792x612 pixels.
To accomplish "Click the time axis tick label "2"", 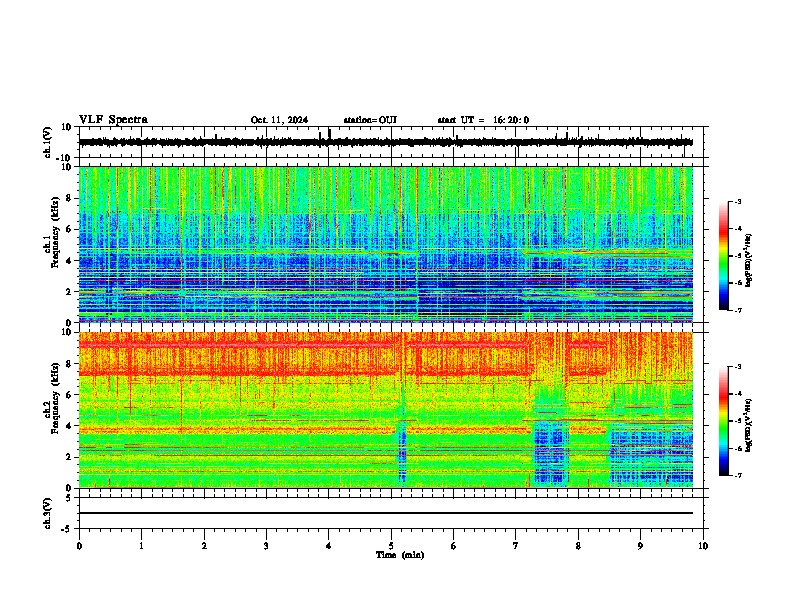I will [x=204, y=546].
